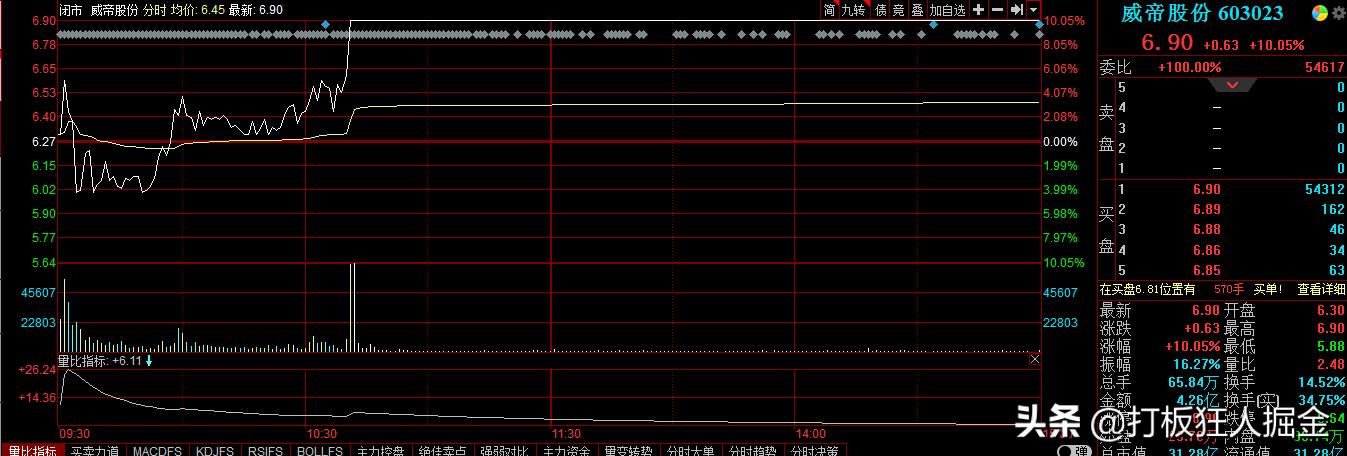Open the 分时决策 tab

click(x=816, y=451)
